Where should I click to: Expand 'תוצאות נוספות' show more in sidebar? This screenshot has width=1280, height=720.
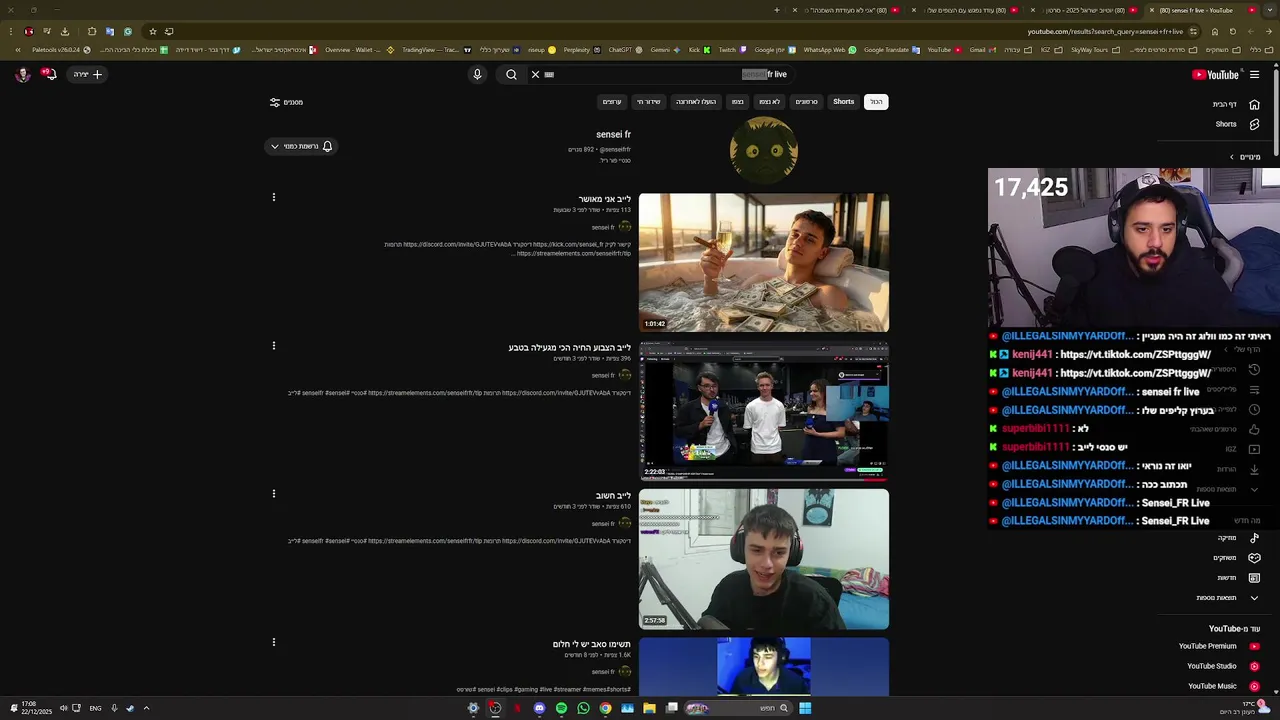pyautogui.click(x=1228, y=598)
